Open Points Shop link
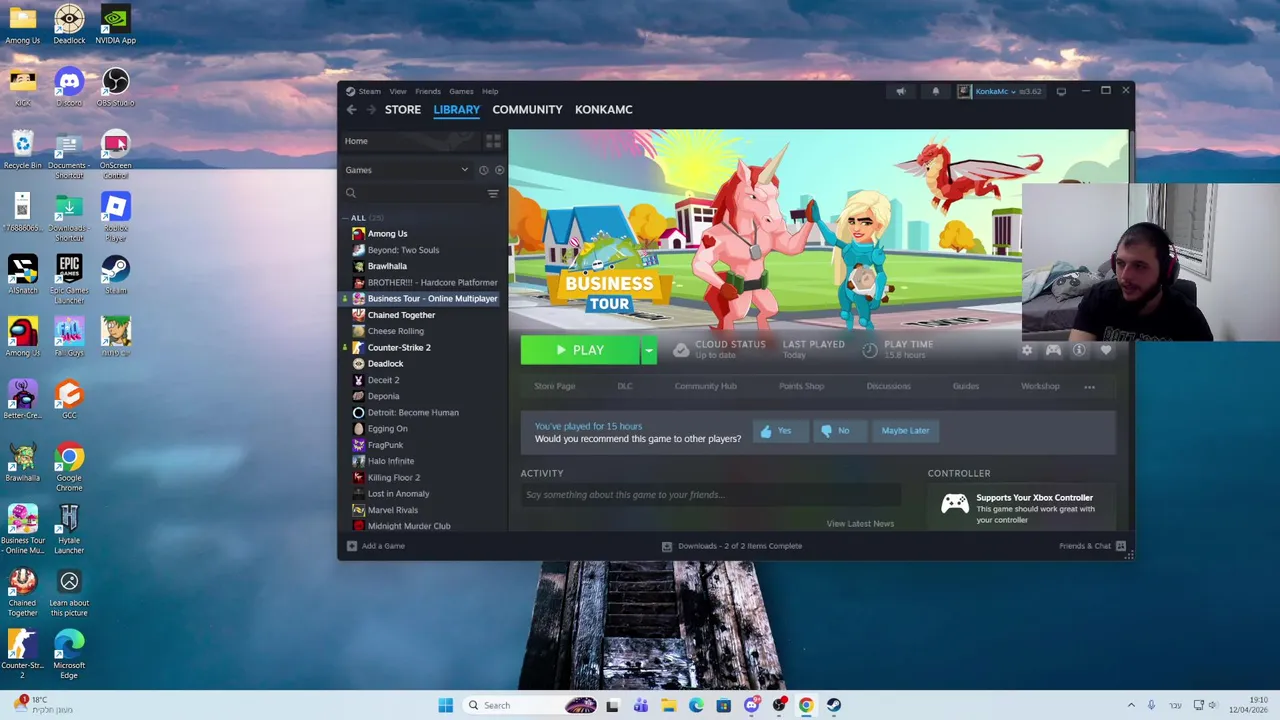 pyautogui.click(x=801, y=386)
